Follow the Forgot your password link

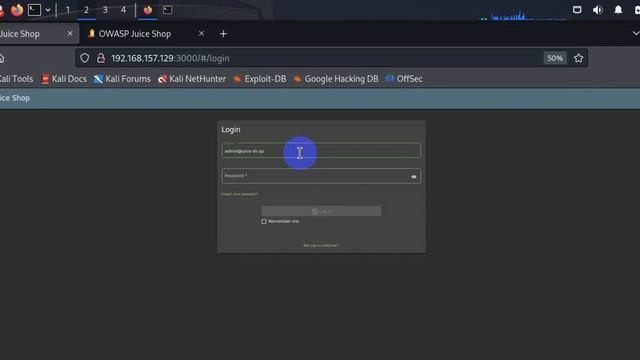[x=240, y=194]
